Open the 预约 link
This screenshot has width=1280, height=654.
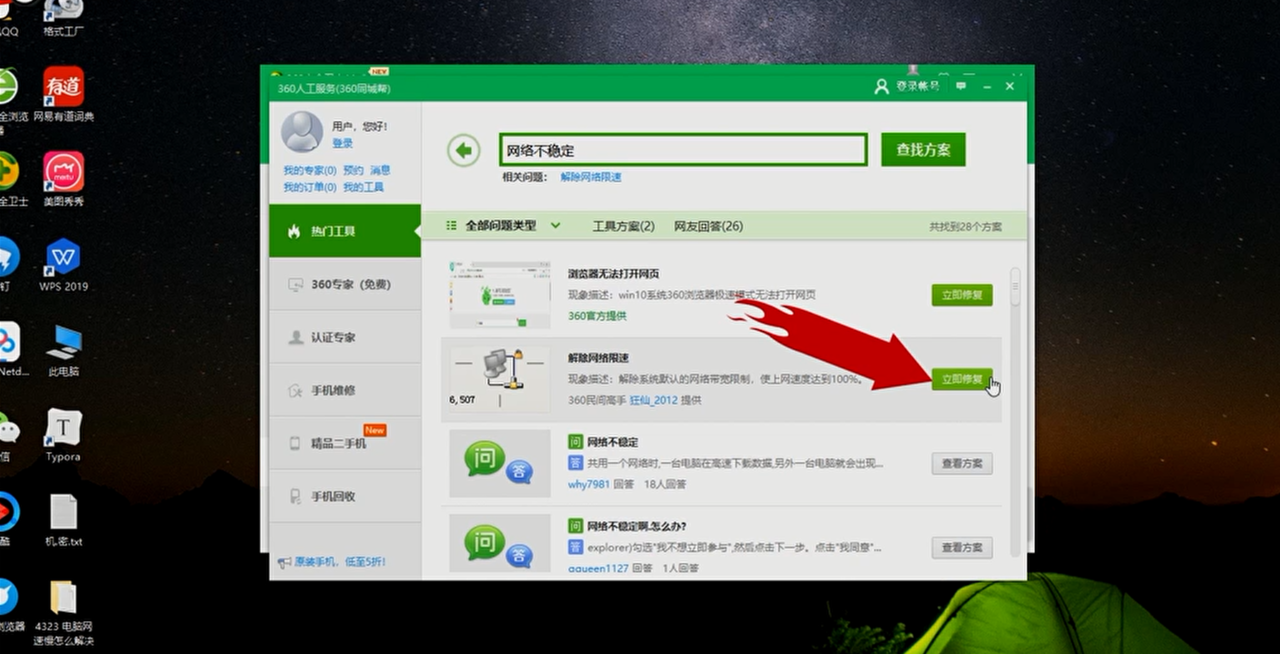(353, 170)
